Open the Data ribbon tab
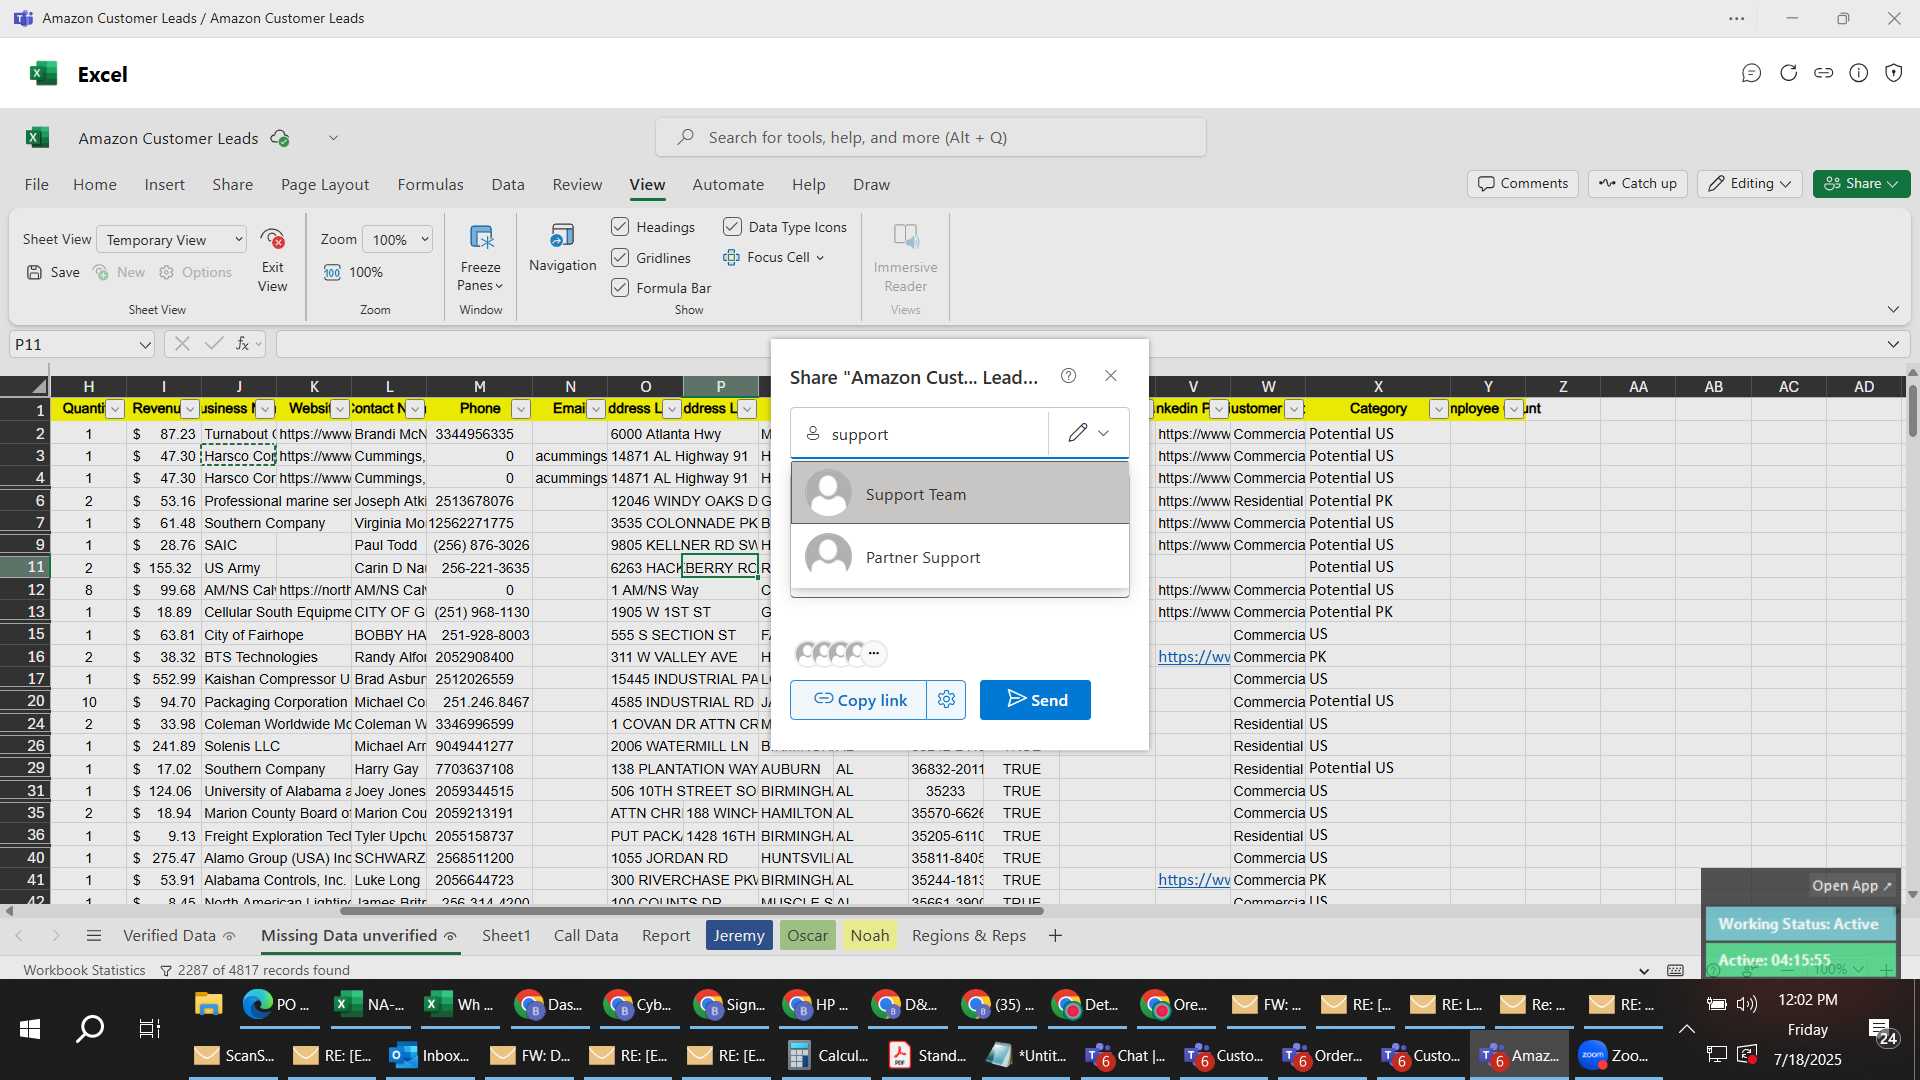This screenshot has height=1080, width=1920. pos(508,185)
